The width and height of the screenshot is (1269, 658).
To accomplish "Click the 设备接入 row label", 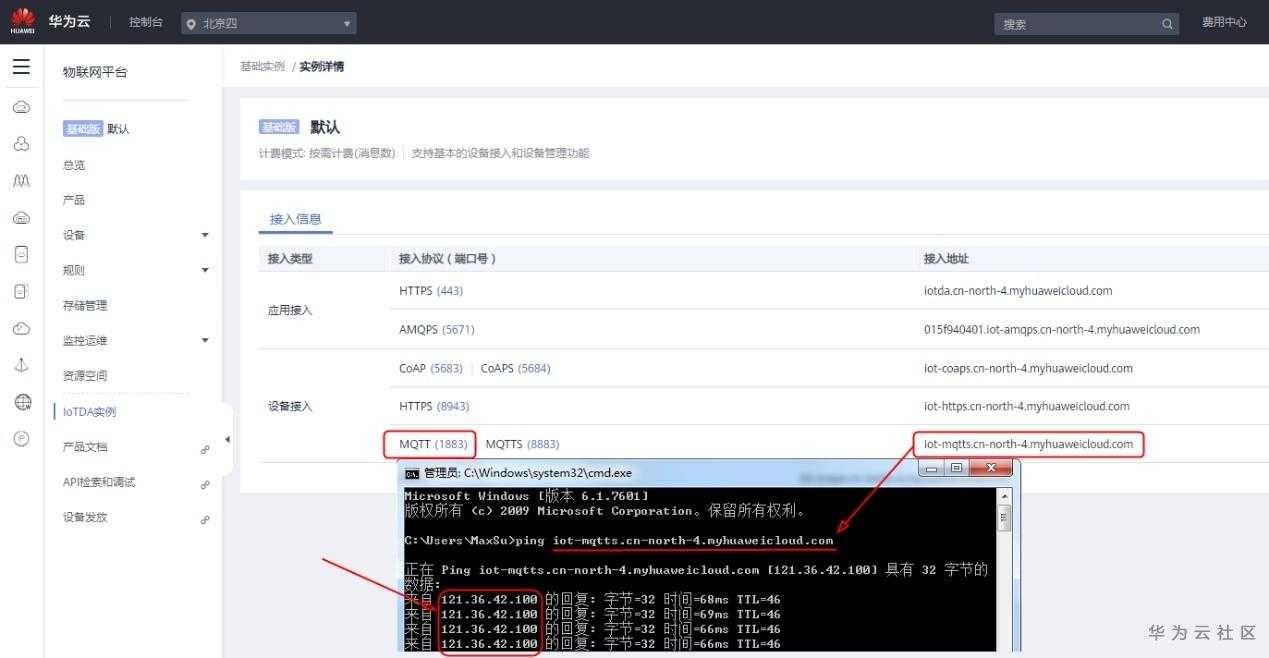I will (290, 406).
